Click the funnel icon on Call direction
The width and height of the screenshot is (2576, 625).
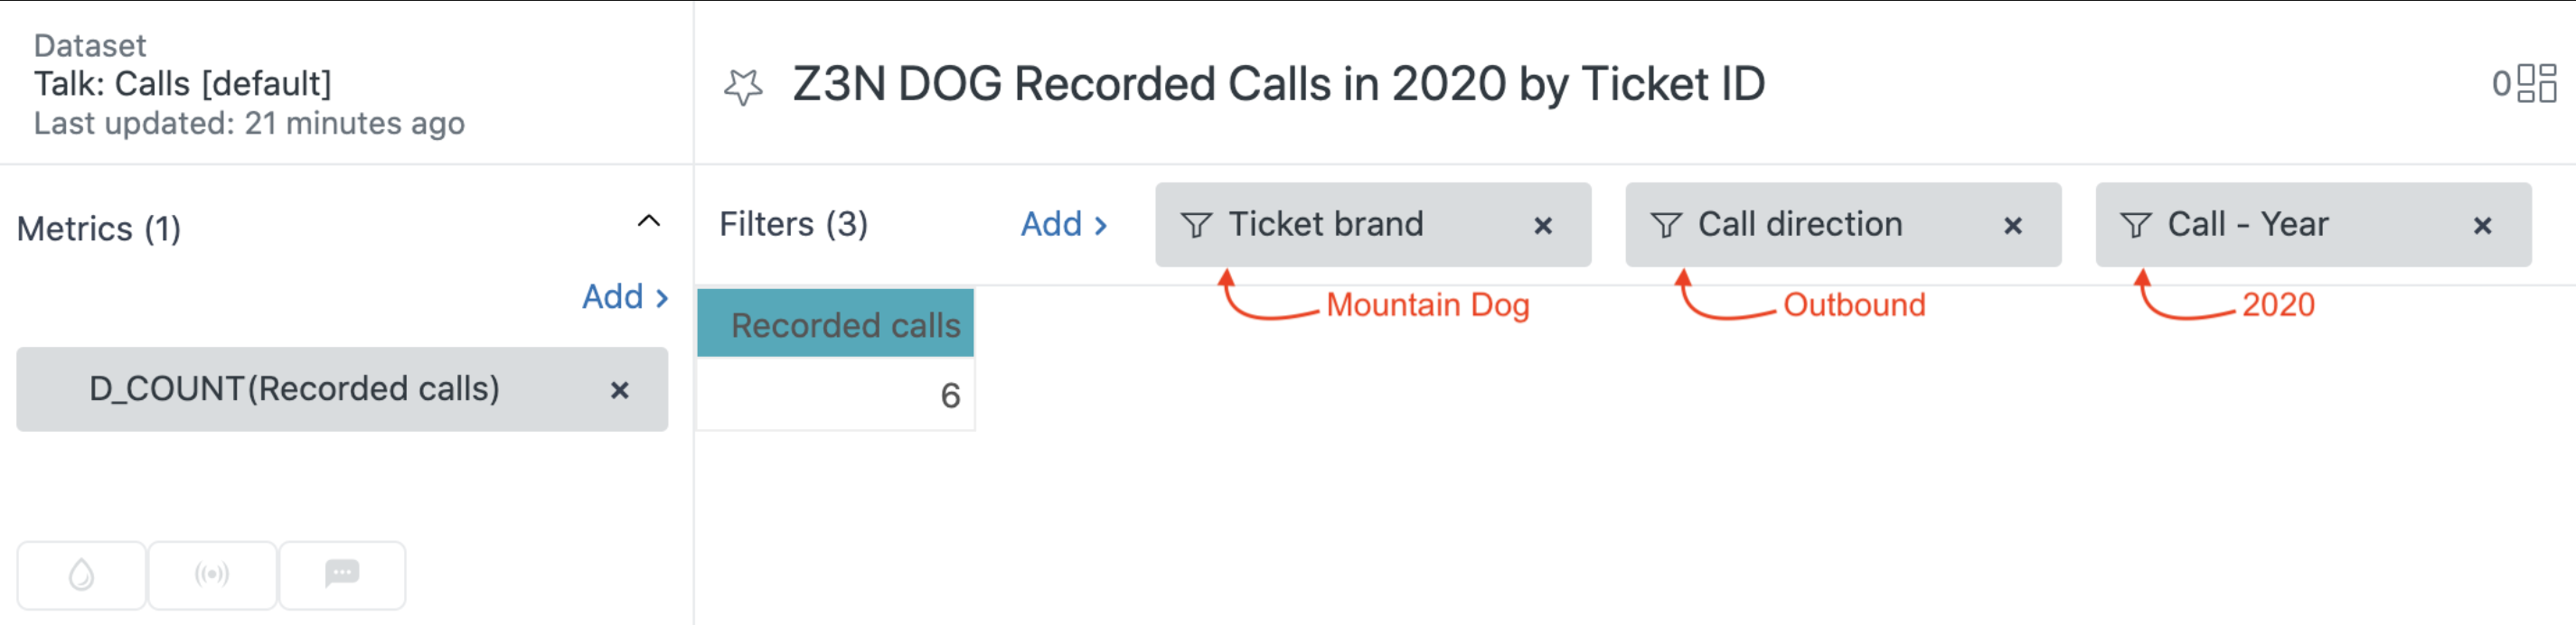point(1666,225)
